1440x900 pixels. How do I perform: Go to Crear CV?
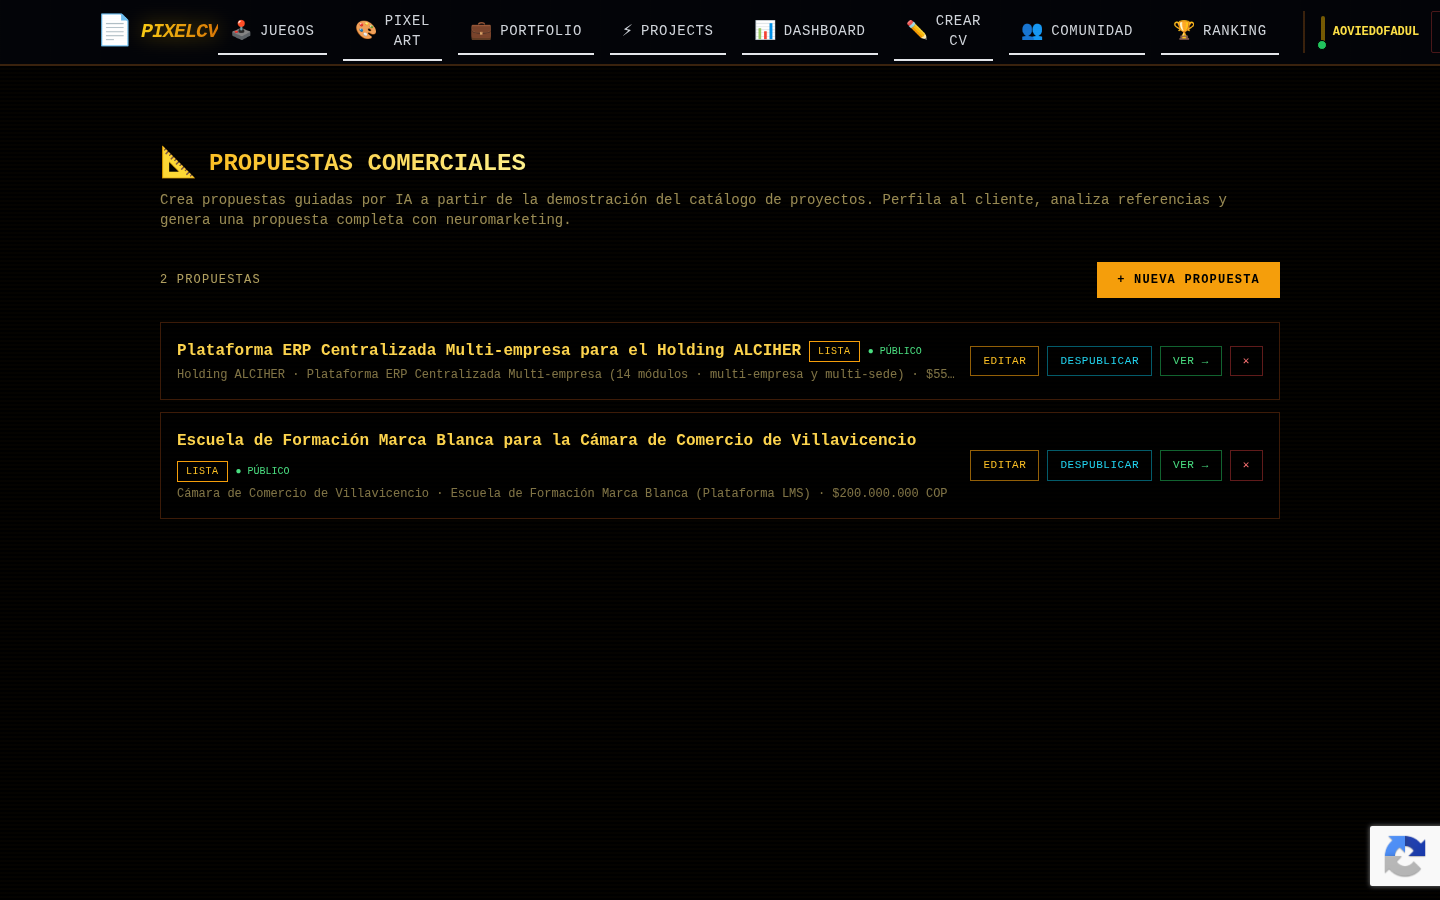point(943,30)
